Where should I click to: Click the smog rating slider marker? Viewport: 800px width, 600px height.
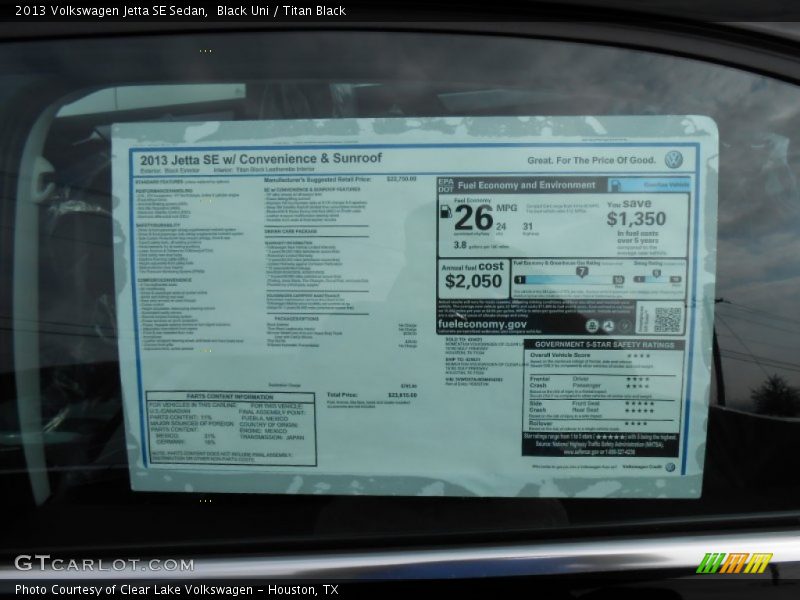[657, 273]
